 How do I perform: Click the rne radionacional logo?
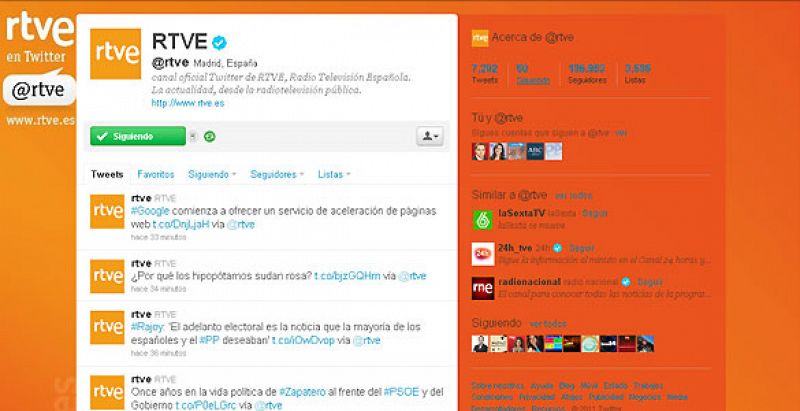[x=483, y=288]
